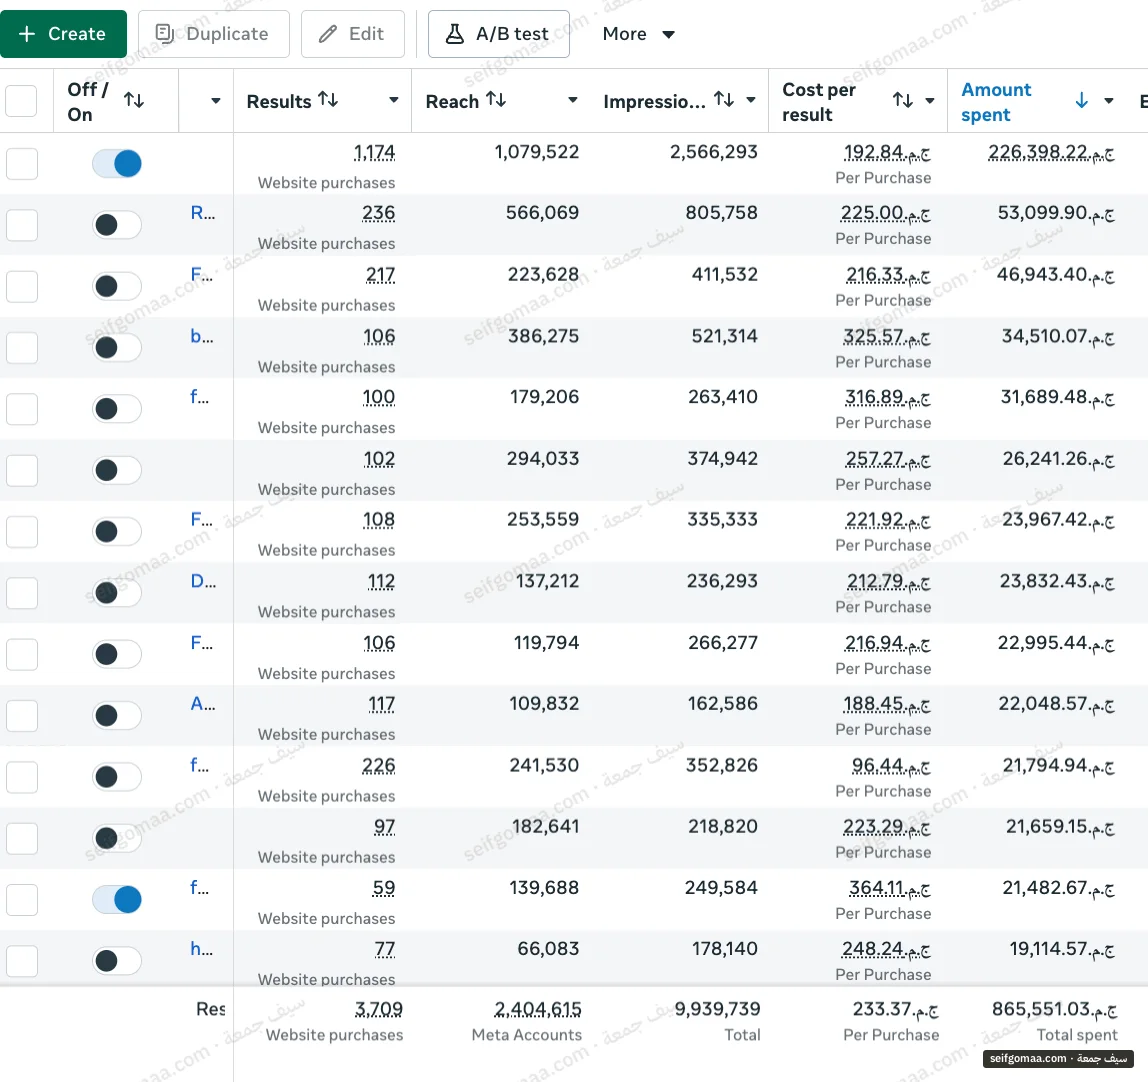This screenshot has width=1148, height=1082.
Task: Click the Amount spent column header
Action: [x=996, y=102]
